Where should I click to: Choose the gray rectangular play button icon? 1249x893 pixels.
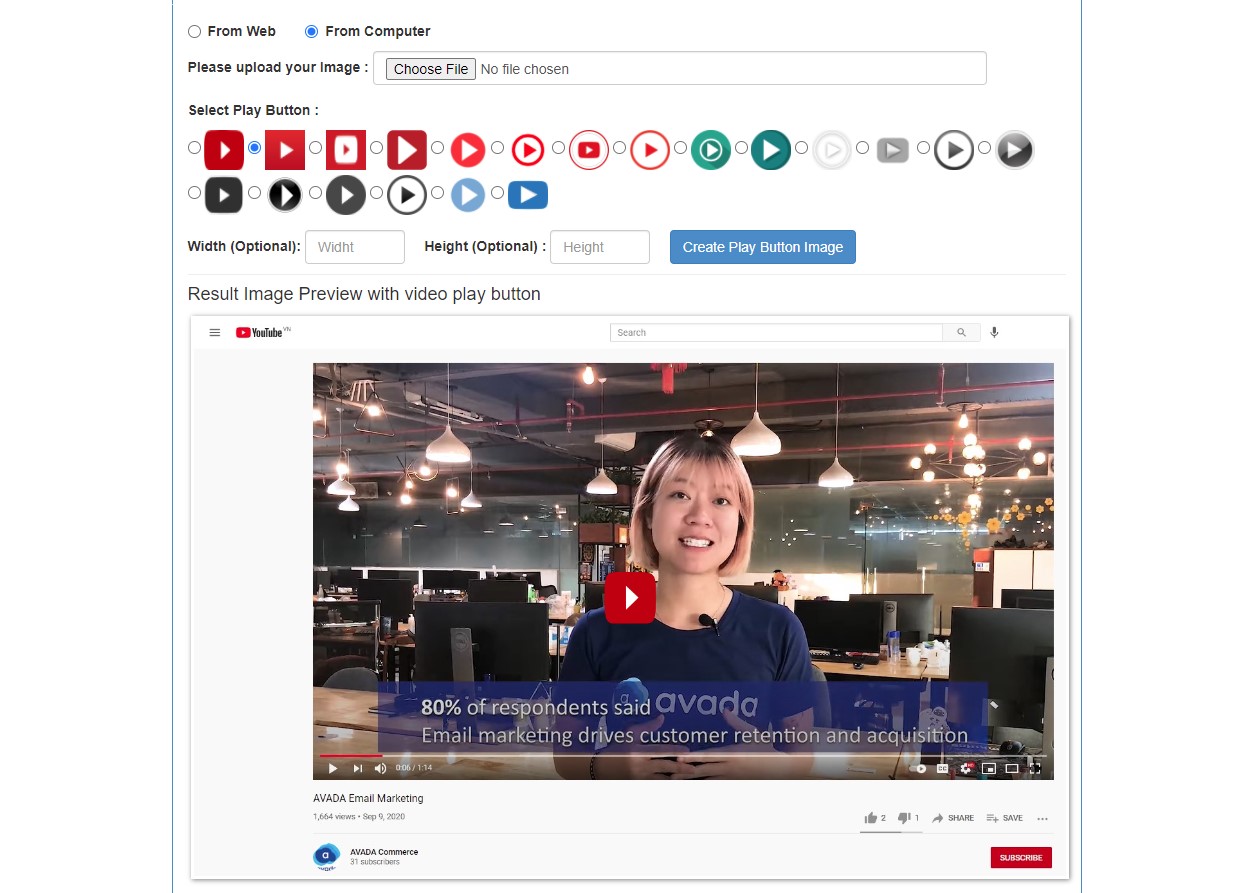[x=893, y=150]
